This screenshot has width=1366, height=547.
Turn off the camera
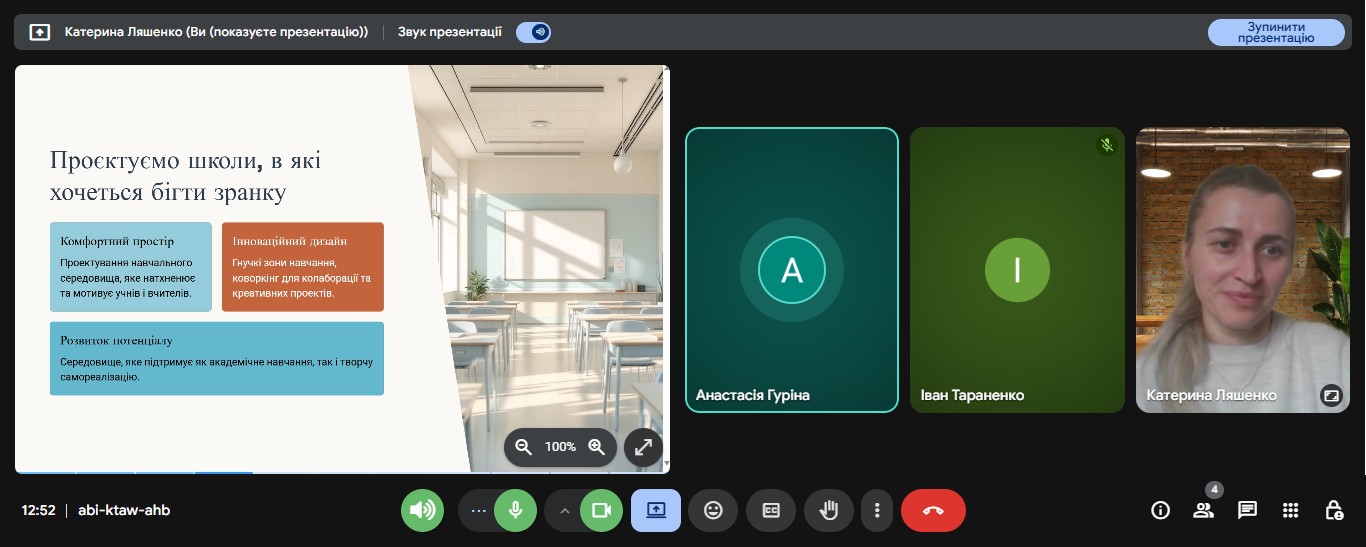(x=601, y=510)
